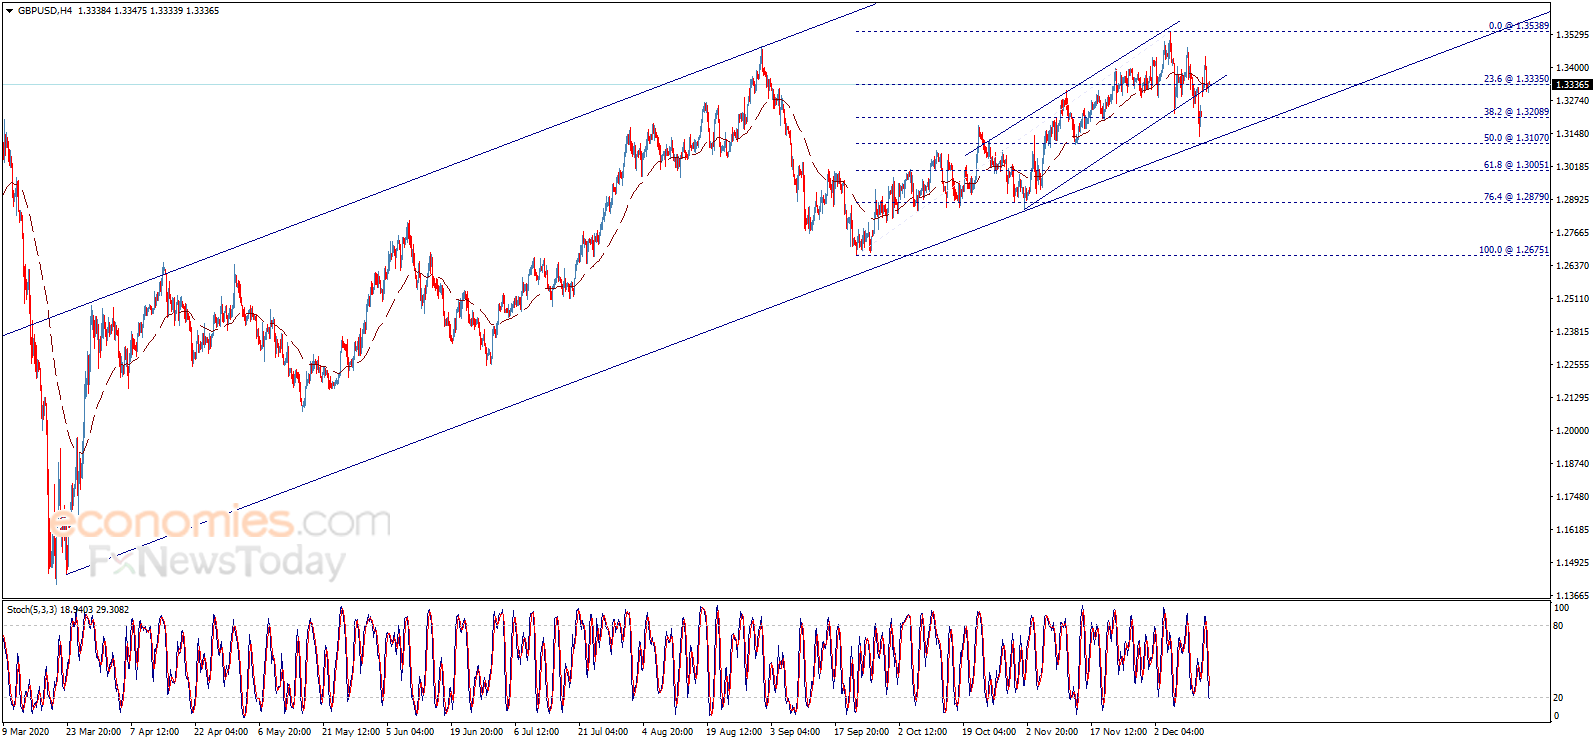This screenshot has height=743, width=1596.
Task: Click time axis label 7 Apr 12:00
Action: click(x=154, y=732)
